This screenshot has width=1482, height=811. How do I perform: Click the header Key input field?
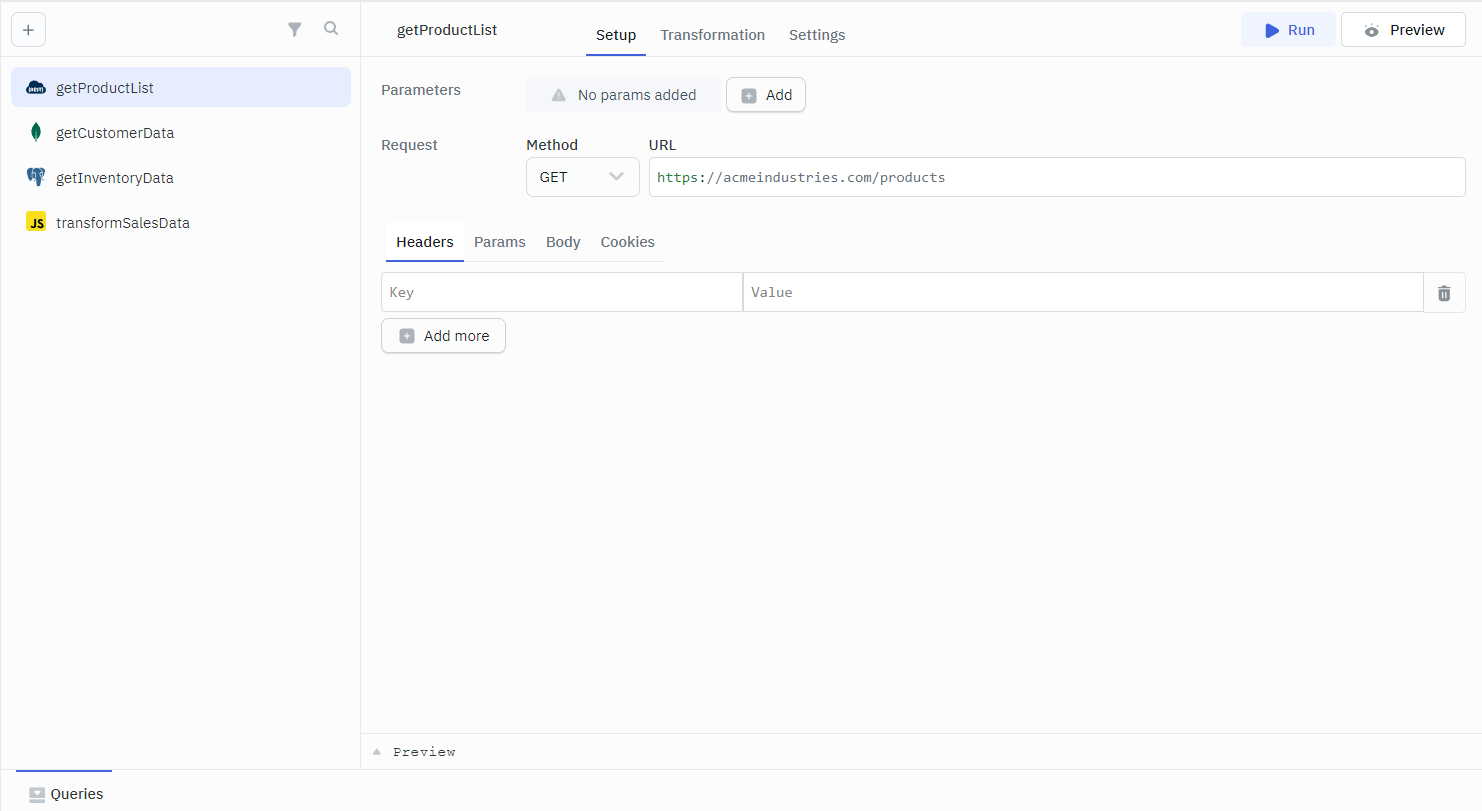[561, 293]
